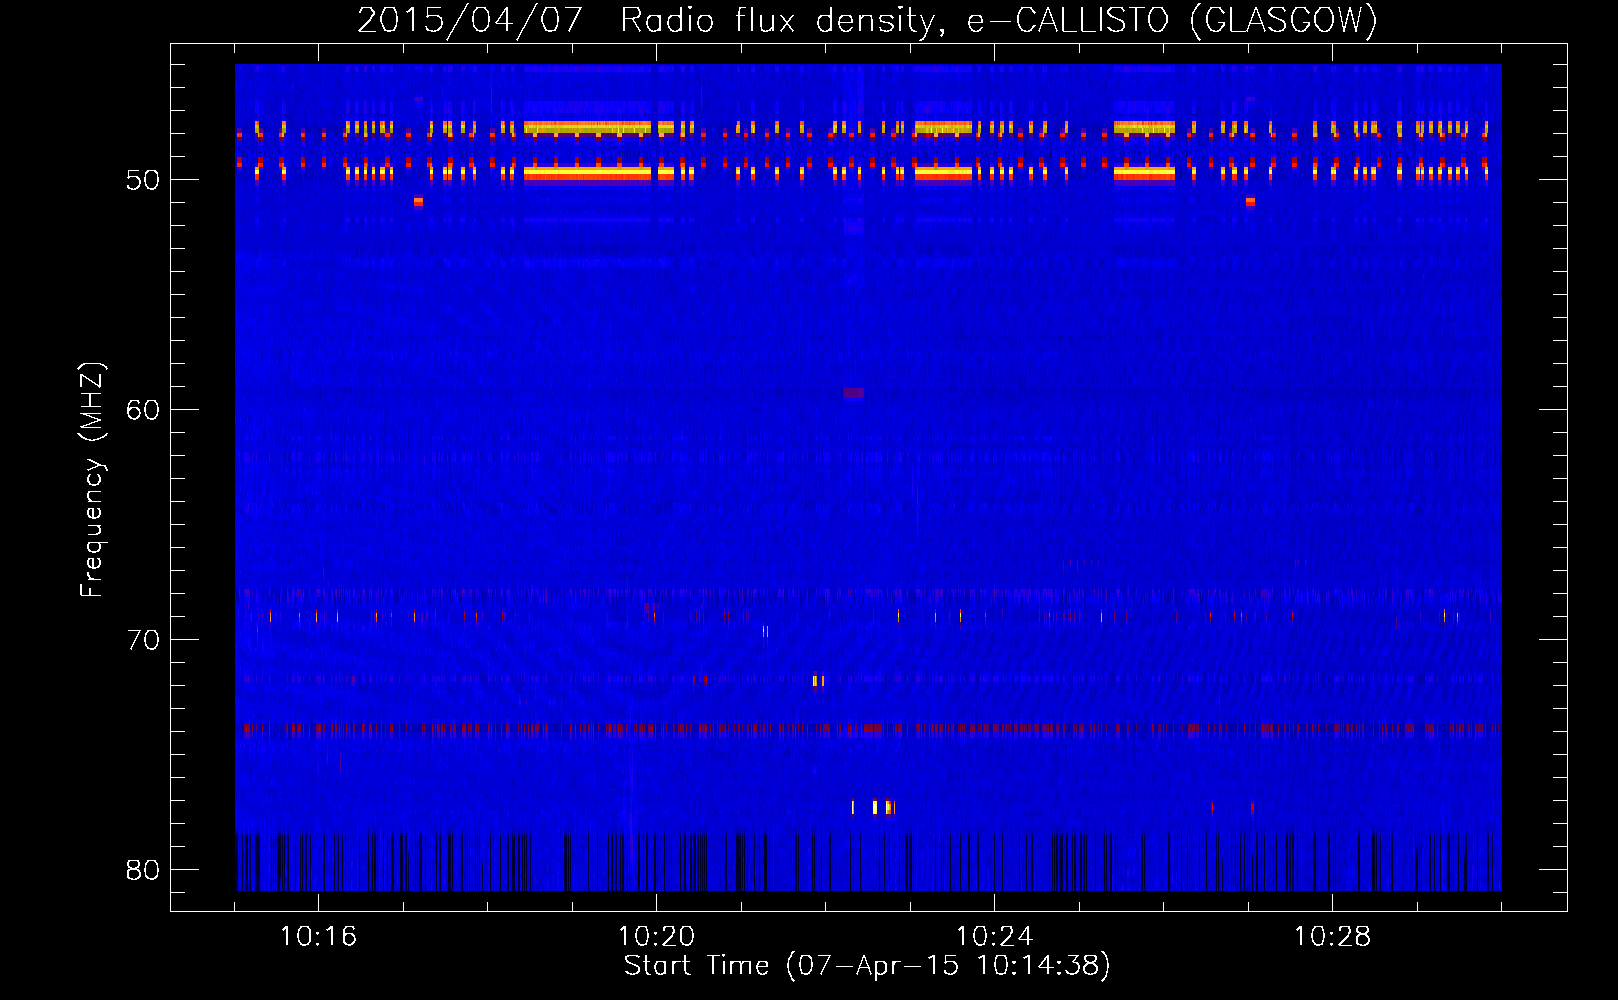Click the "10:16" time tick label
The width and height of the screenshot is (1618, 1000).
tap(318, 936)
